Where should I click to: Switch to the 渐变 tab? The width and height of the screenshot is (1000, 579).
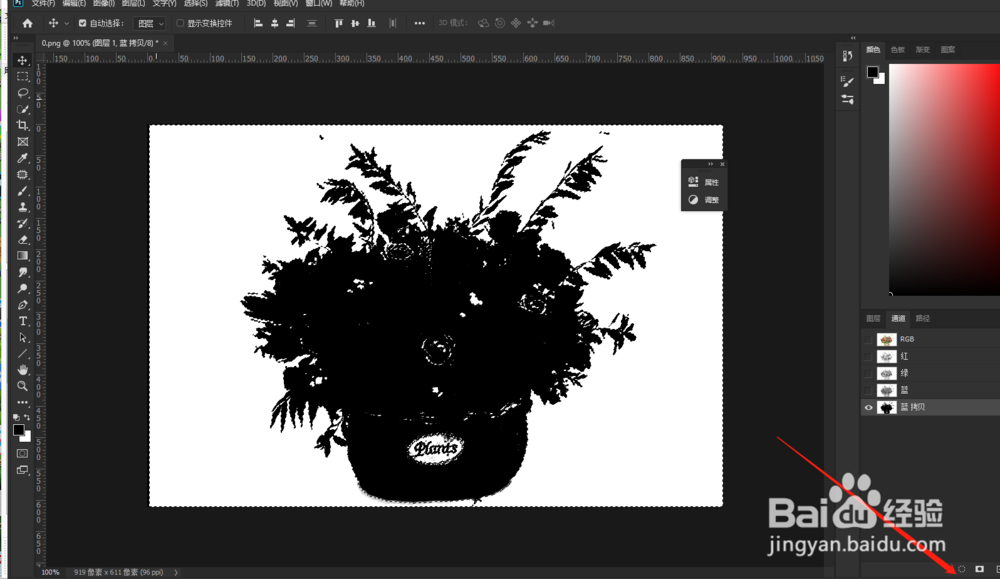click(x=923, y=50)
